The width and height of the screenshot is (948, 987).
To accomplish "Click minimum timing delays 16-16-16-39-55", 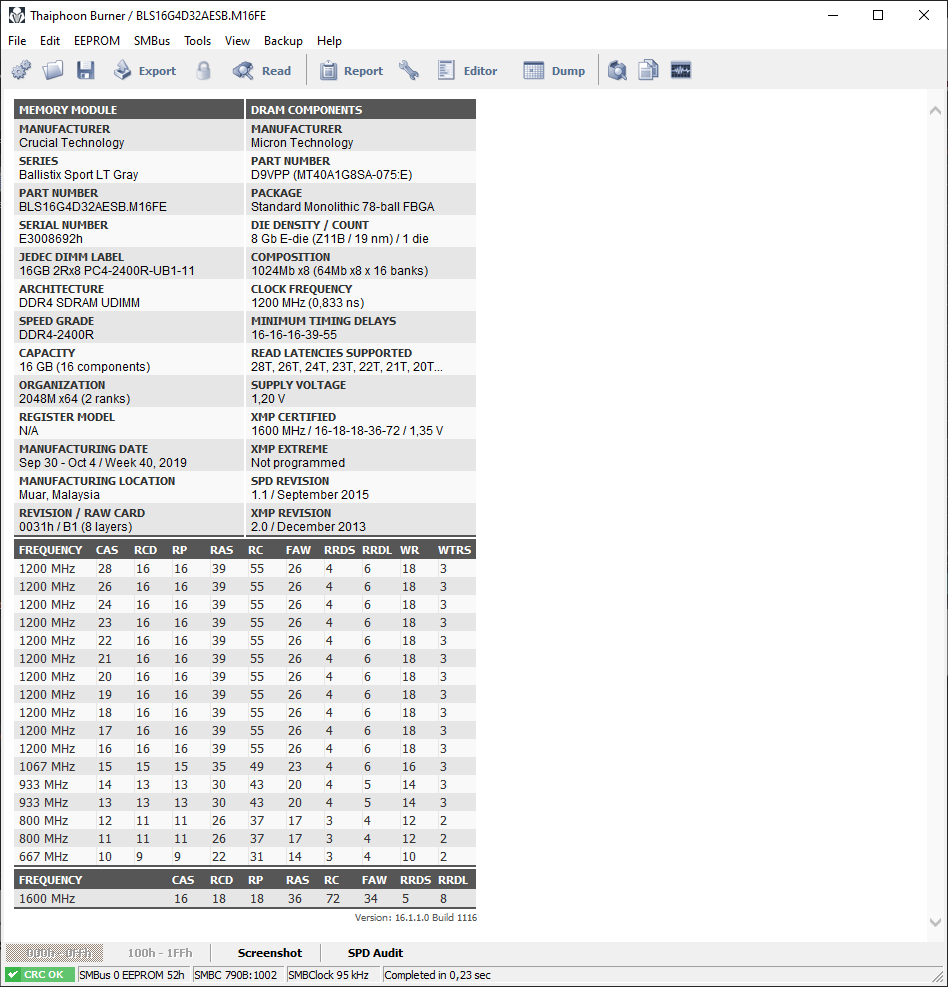I will [x=294, y=335].
